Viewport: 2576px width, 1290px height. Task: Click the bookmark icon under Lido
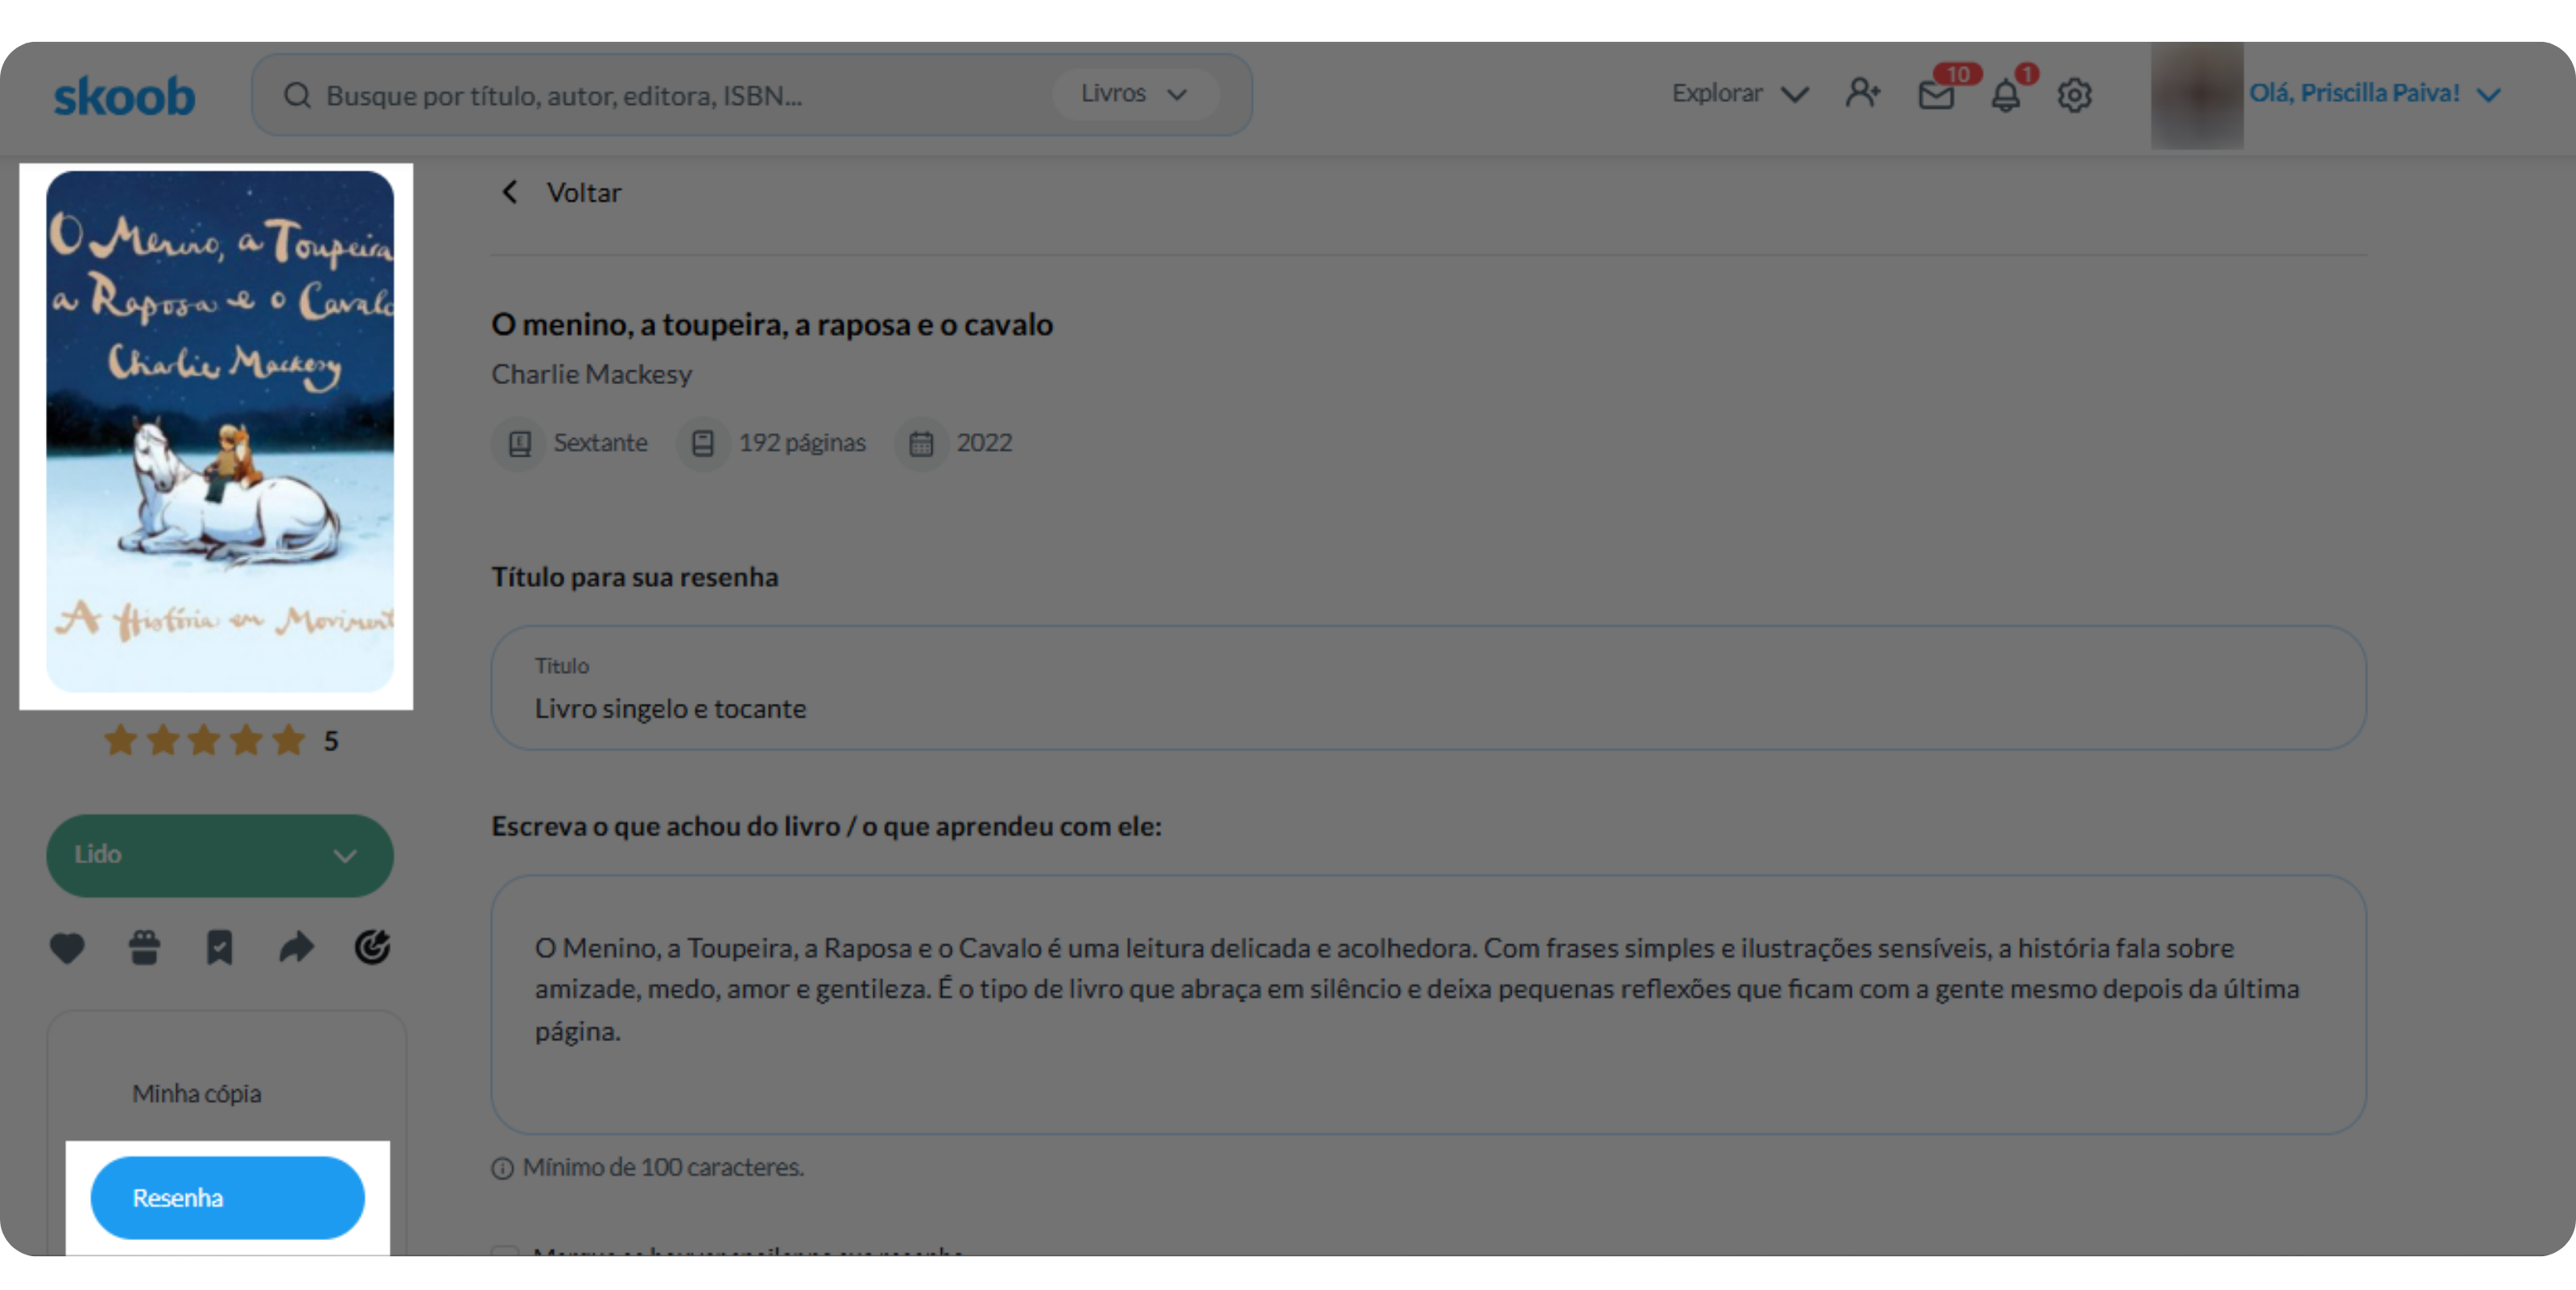[x=220, y=947]
